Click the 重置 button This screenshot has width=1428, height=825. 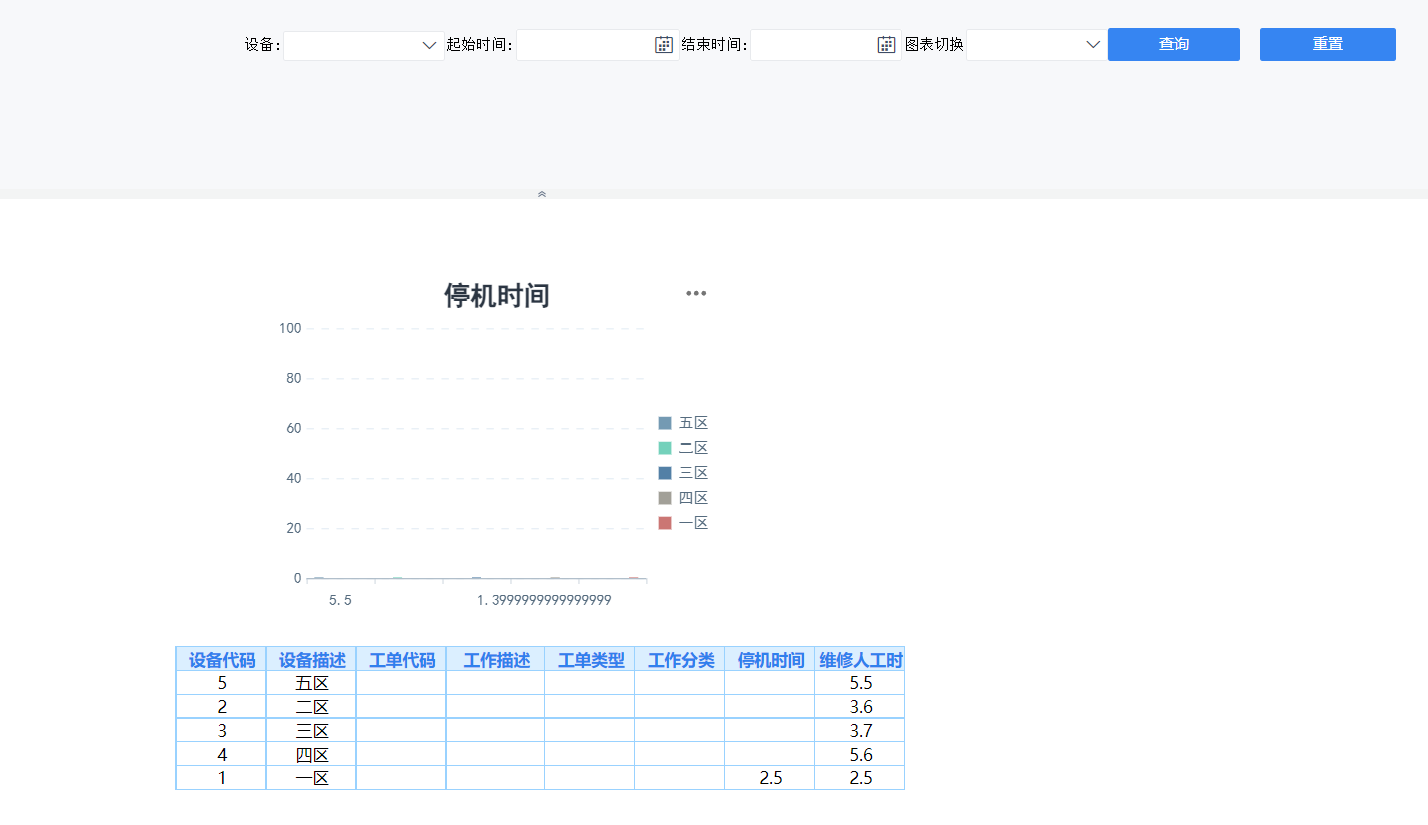(x=1328, y=44)
